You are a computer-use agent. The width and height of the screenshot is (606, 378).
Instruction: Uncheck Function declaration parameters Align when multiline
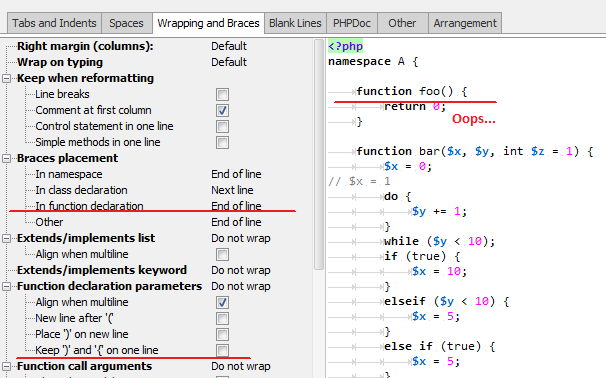222,302
